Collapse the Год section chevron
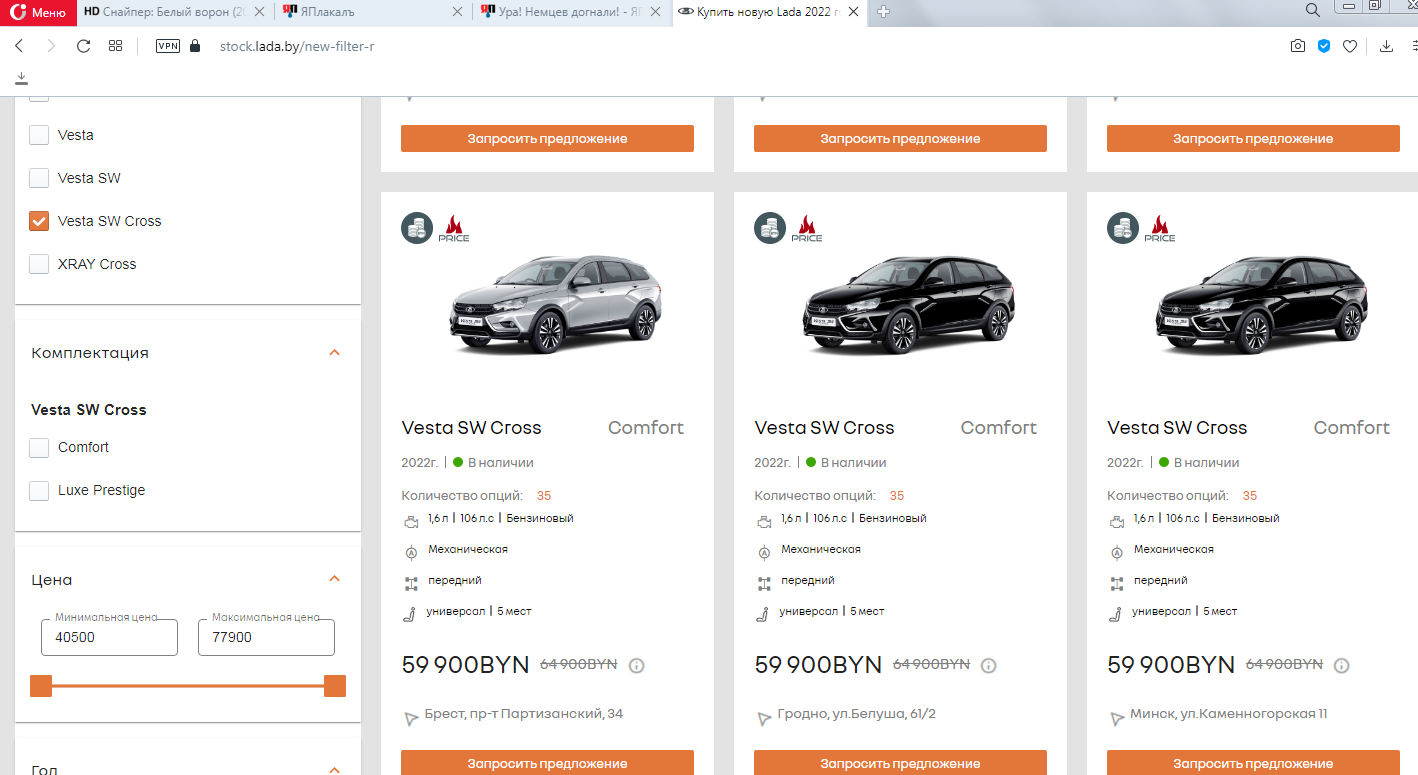The height and width of the screenshot is (775, 1418). [335, 769]
